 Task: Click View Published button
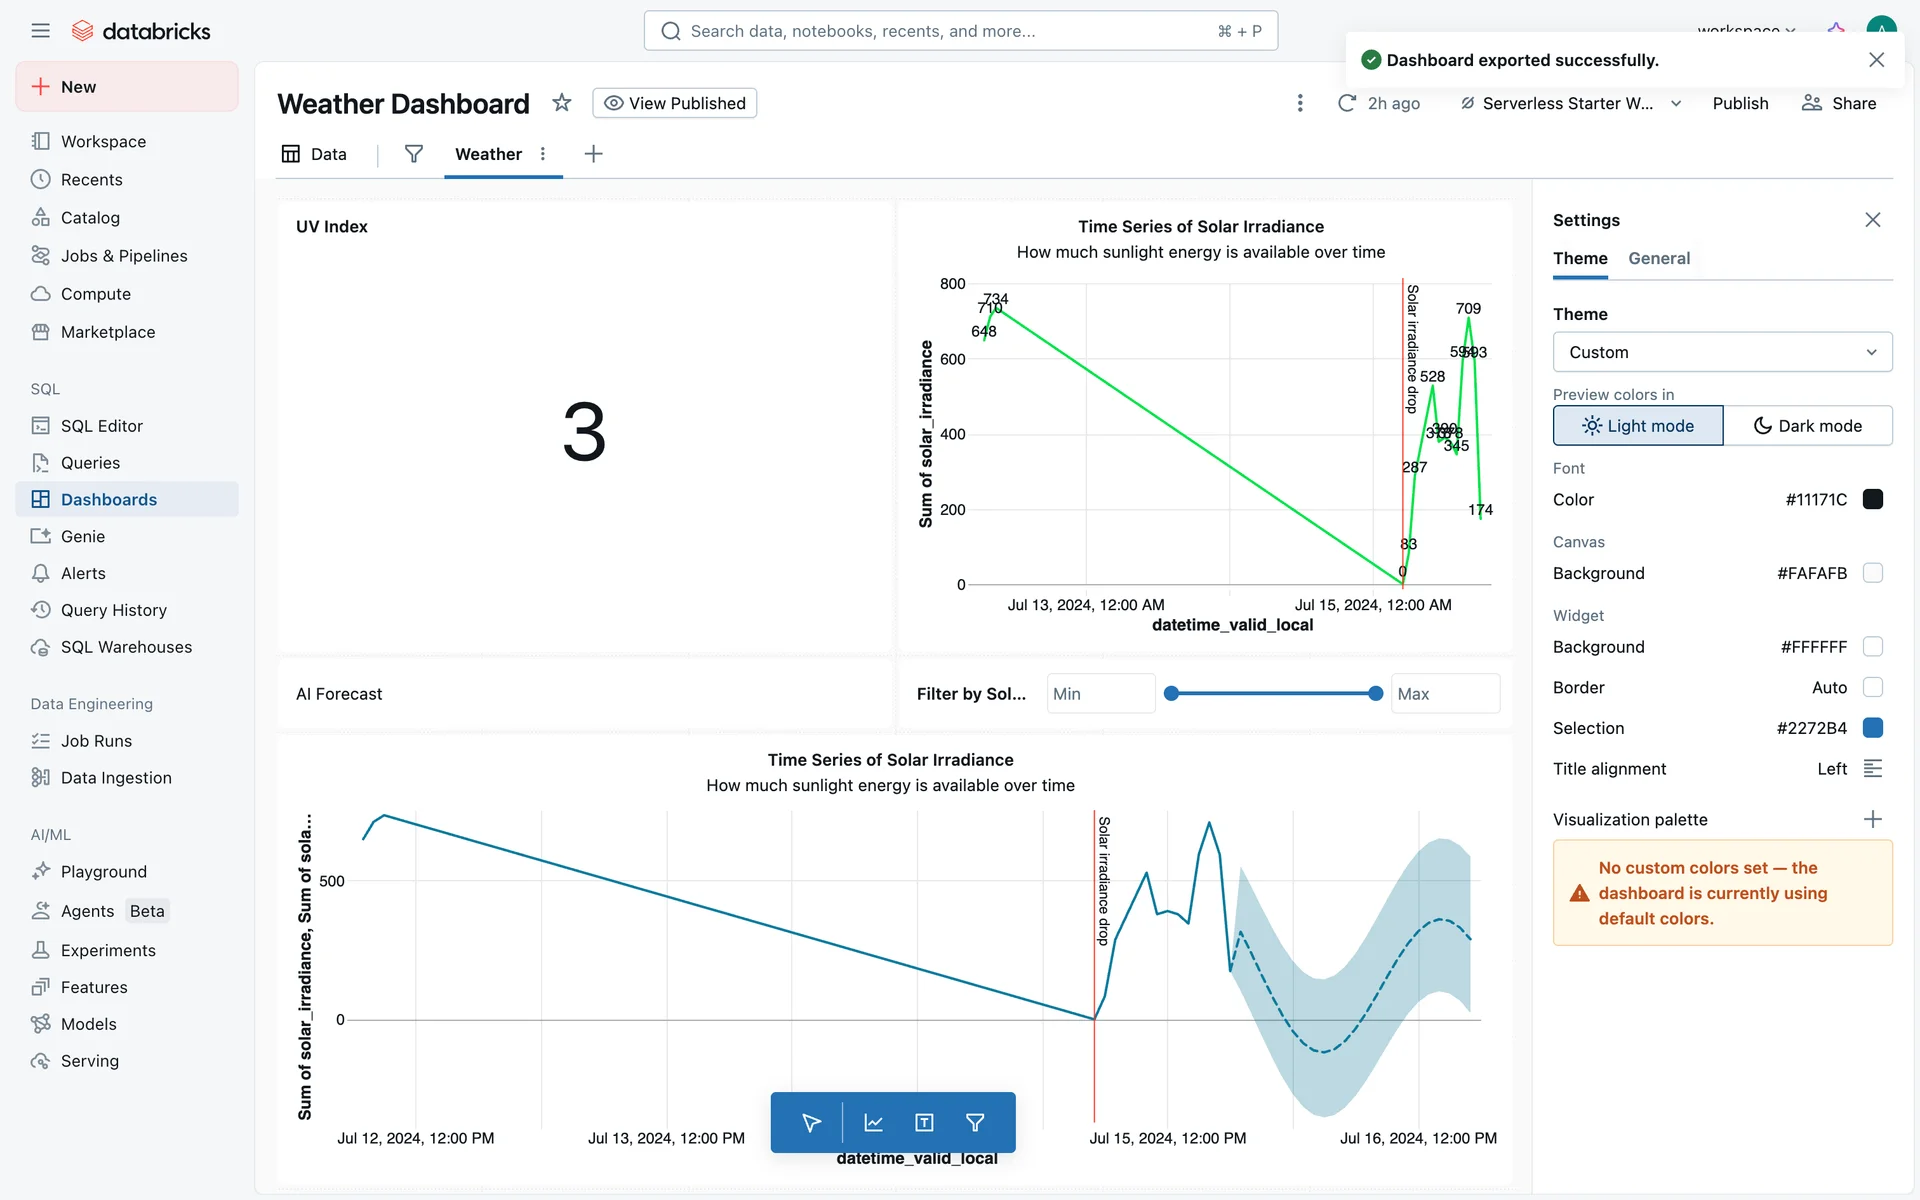point(674,103)
